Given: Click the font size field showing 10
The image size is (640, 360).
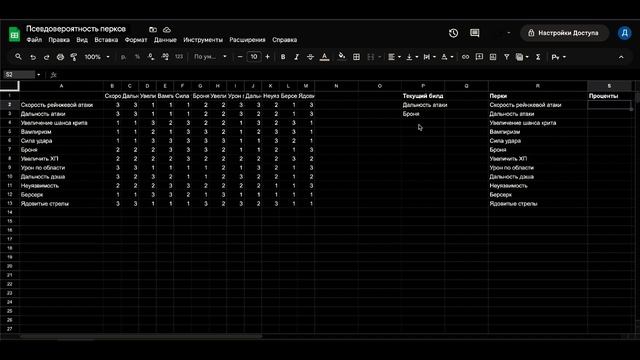Looking at the screenshot, I should point(254,57).
